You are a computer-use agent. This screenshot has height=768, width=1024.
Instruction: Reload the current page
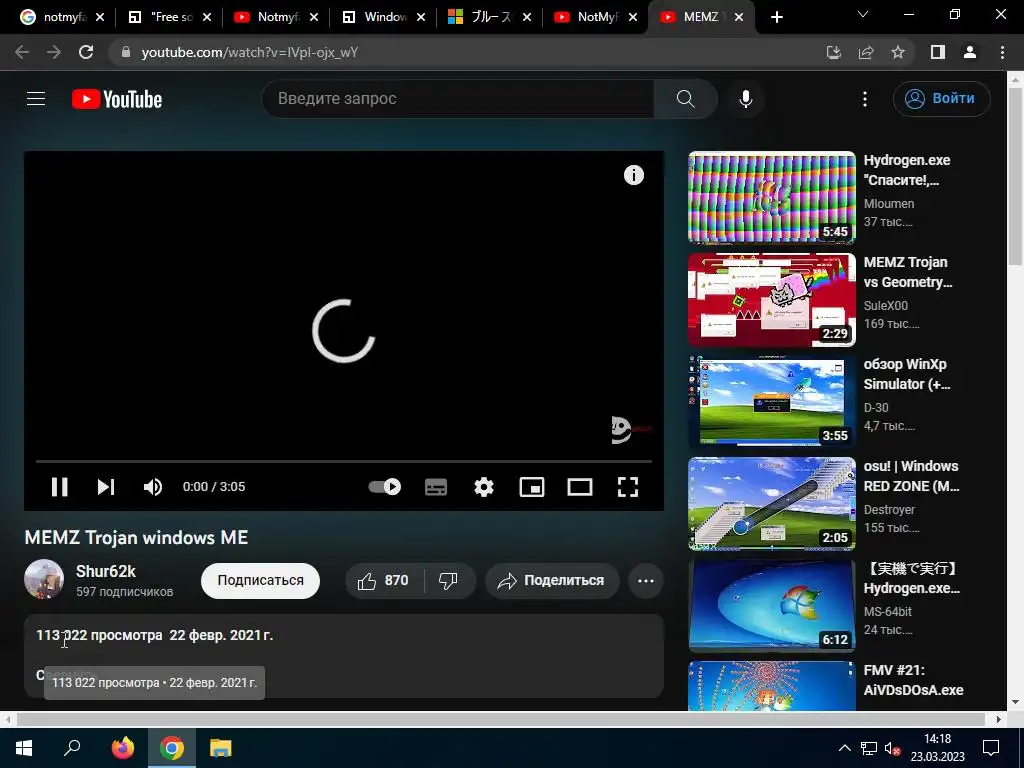(x=86, y=52)
